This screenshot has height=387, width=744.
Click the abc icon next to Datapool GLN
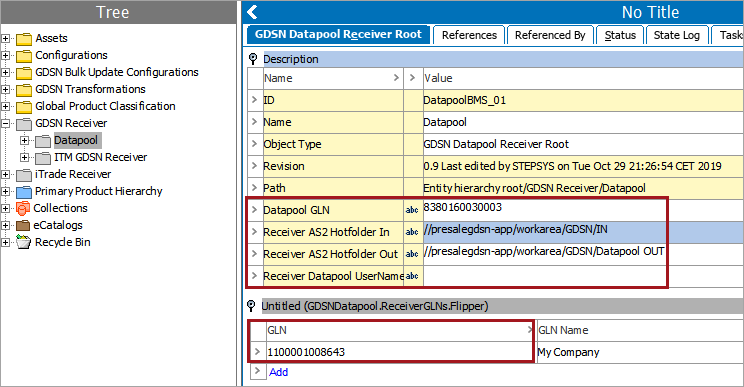pos(412,210)
